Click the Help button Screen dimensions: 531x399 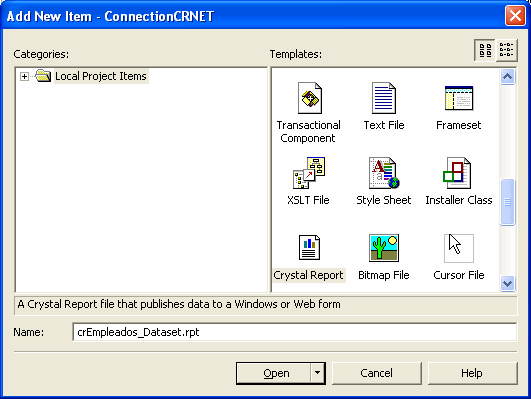(x=472, y=373)
